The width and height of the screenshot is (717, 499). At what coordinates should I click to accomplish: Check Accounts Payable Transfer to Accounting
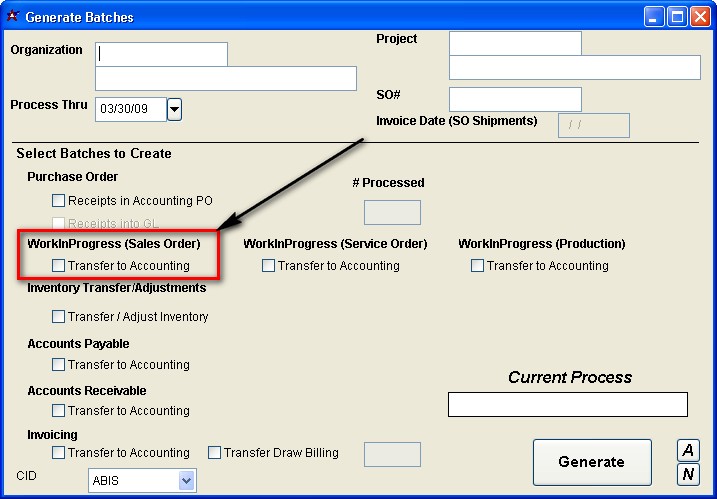coord(59,365)
